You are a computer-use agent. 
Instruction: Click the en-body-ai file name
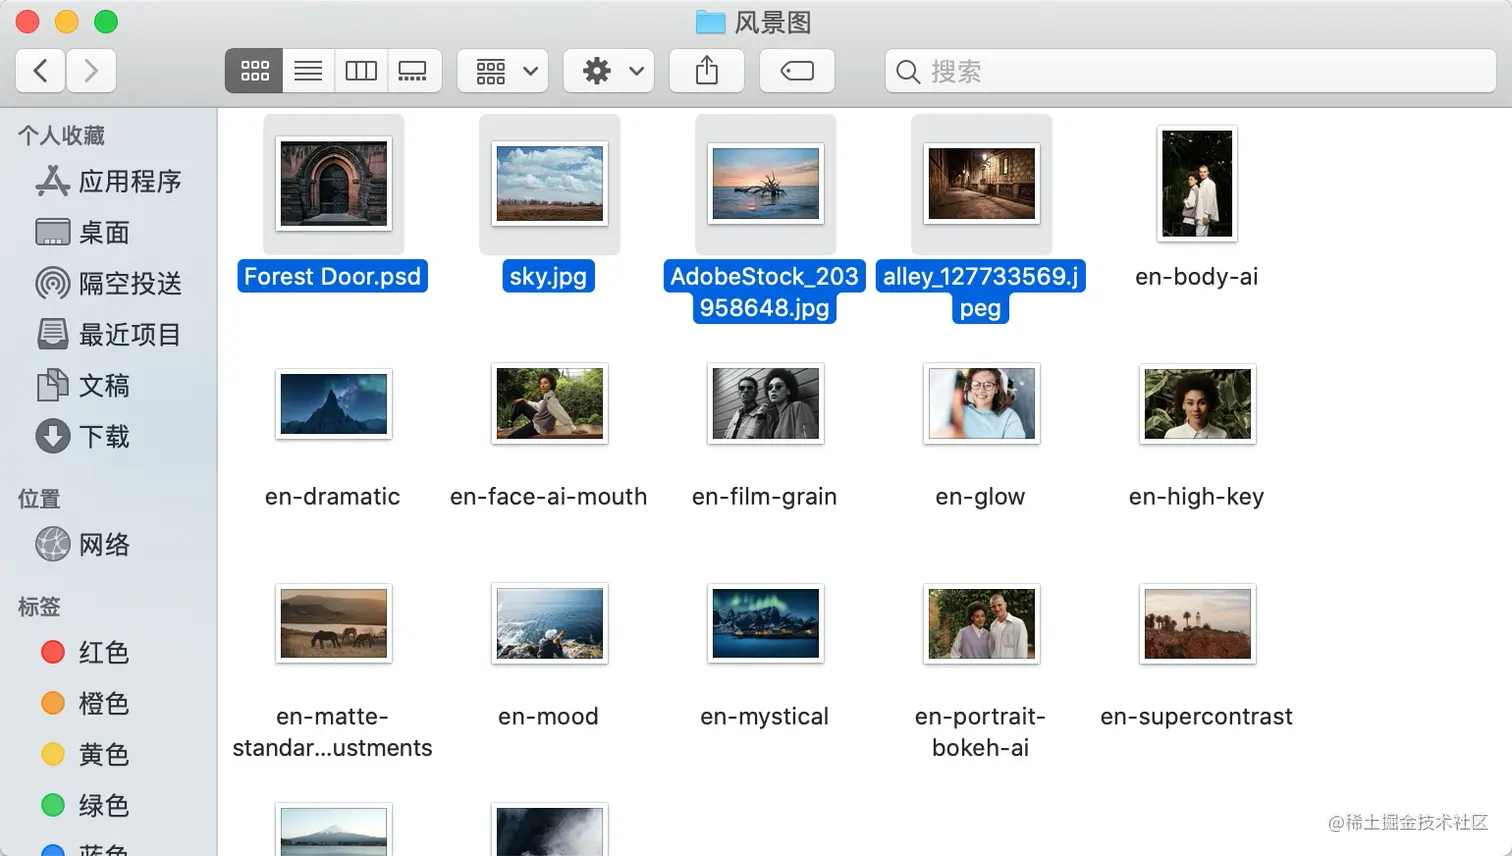1197,276
